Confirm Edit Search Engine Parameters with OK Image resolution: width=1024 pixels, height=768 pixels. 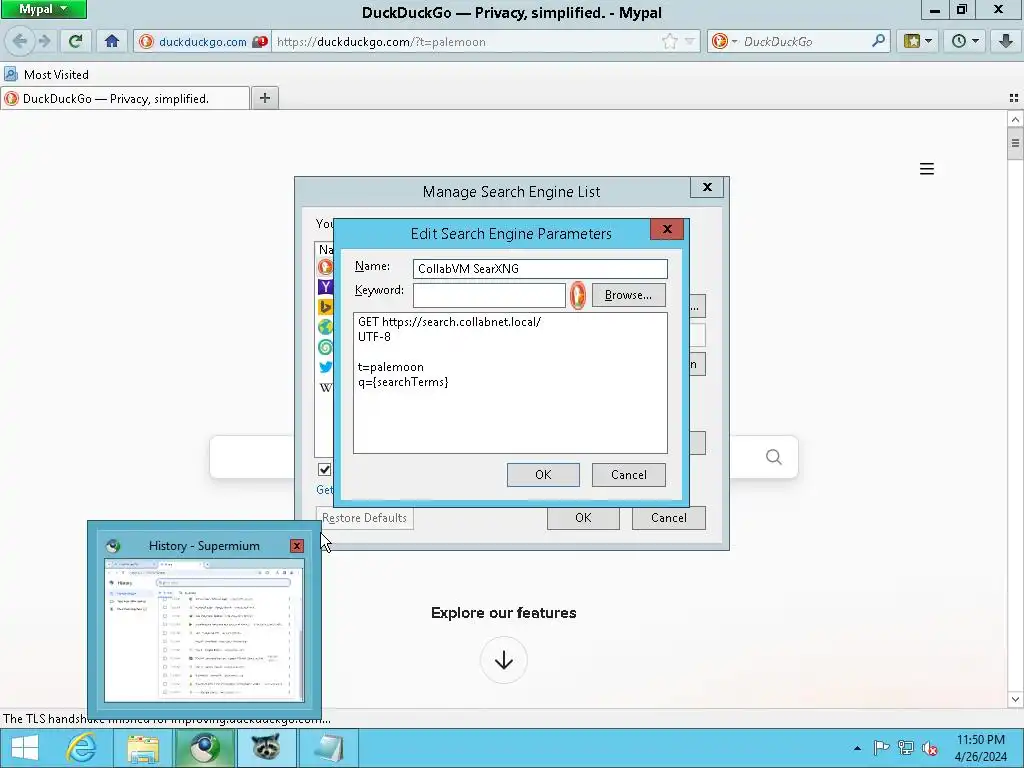tap(543, 475)
